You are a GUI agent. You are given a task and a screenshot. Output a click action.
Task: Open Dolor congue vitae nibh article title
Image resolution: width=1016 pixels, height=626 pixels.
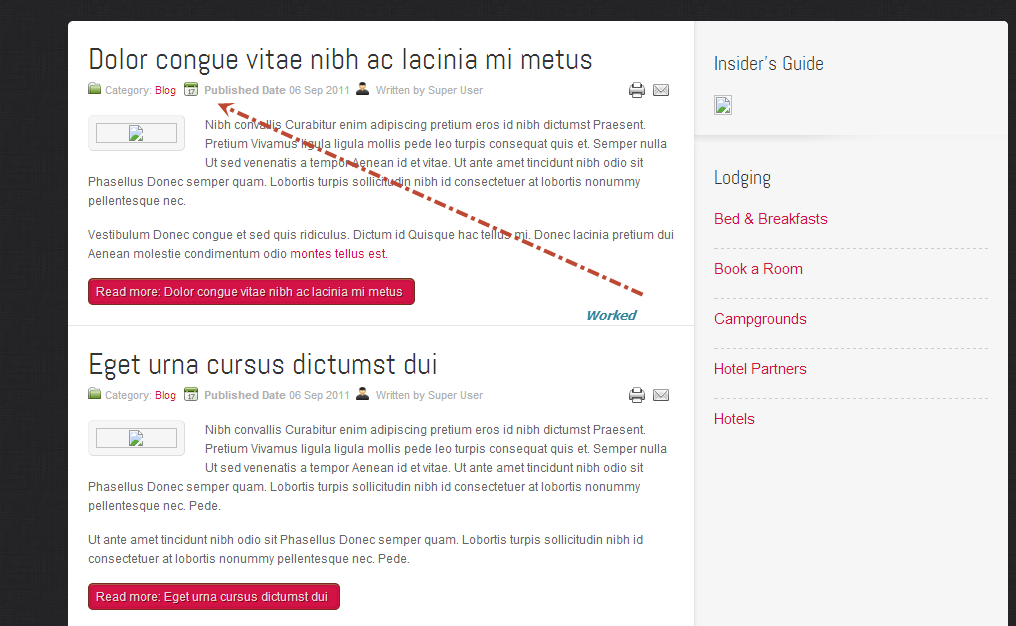click(x=340, y=60)
